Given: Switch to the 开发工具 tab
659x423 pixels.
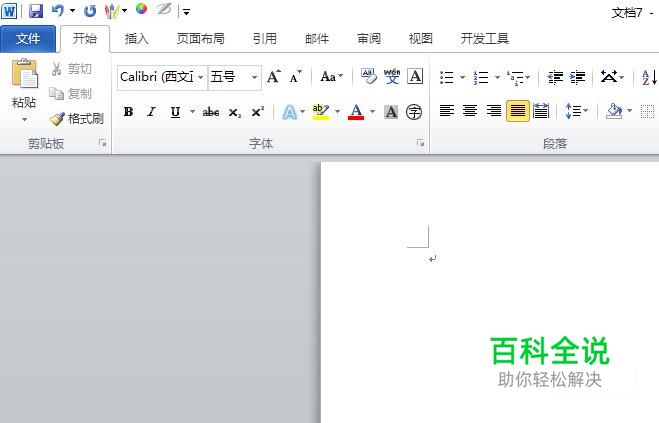Looking at the screenshot, I should (485, 39).
